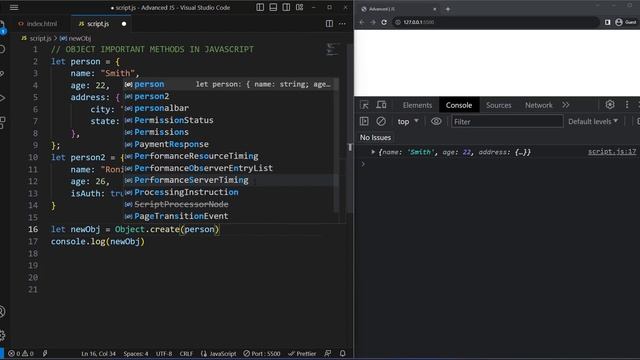640x360 pixels.
Task: Click the unsaved dot on script.js tab
Action: [124, 24]
